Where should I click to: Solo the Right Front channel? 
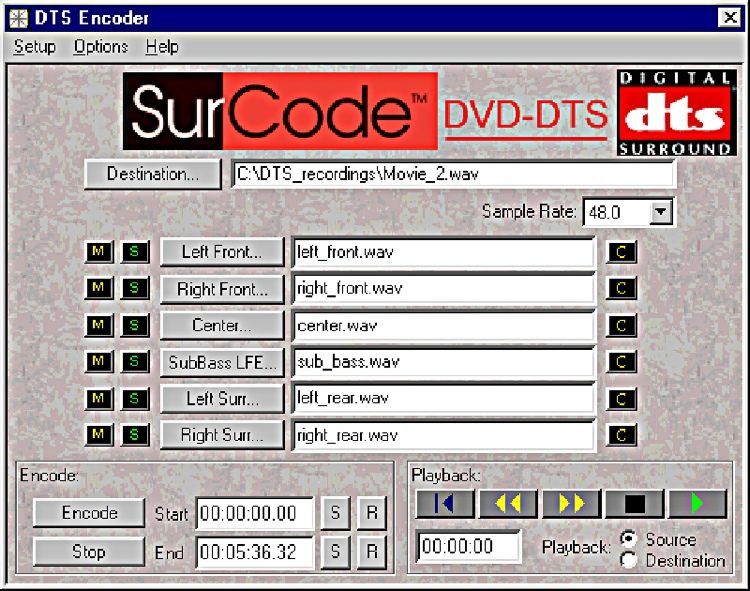coord(135,290)
